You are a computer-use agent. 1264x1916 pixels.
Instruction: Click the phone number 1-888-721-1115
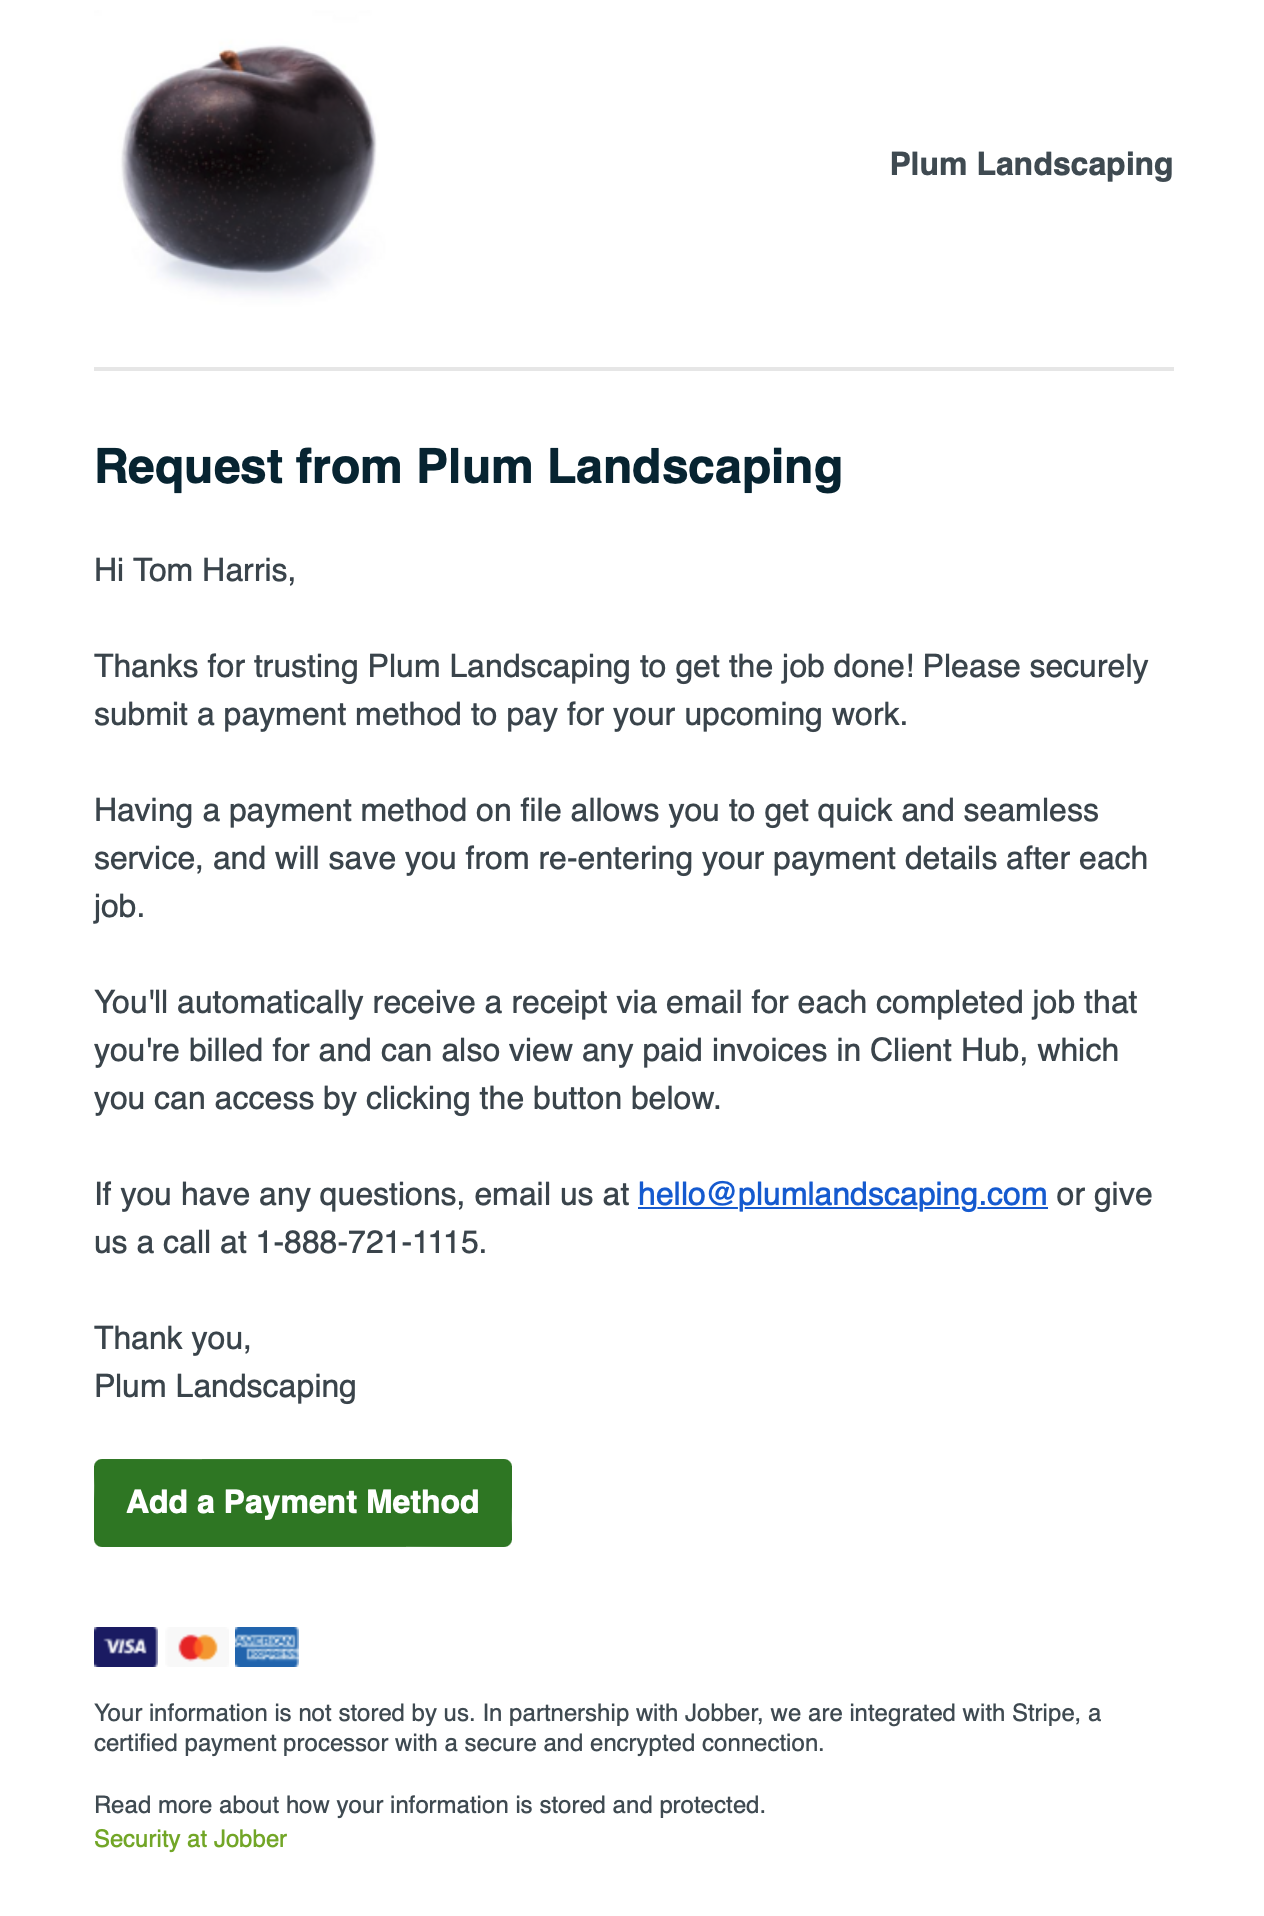coord(370,1242)
